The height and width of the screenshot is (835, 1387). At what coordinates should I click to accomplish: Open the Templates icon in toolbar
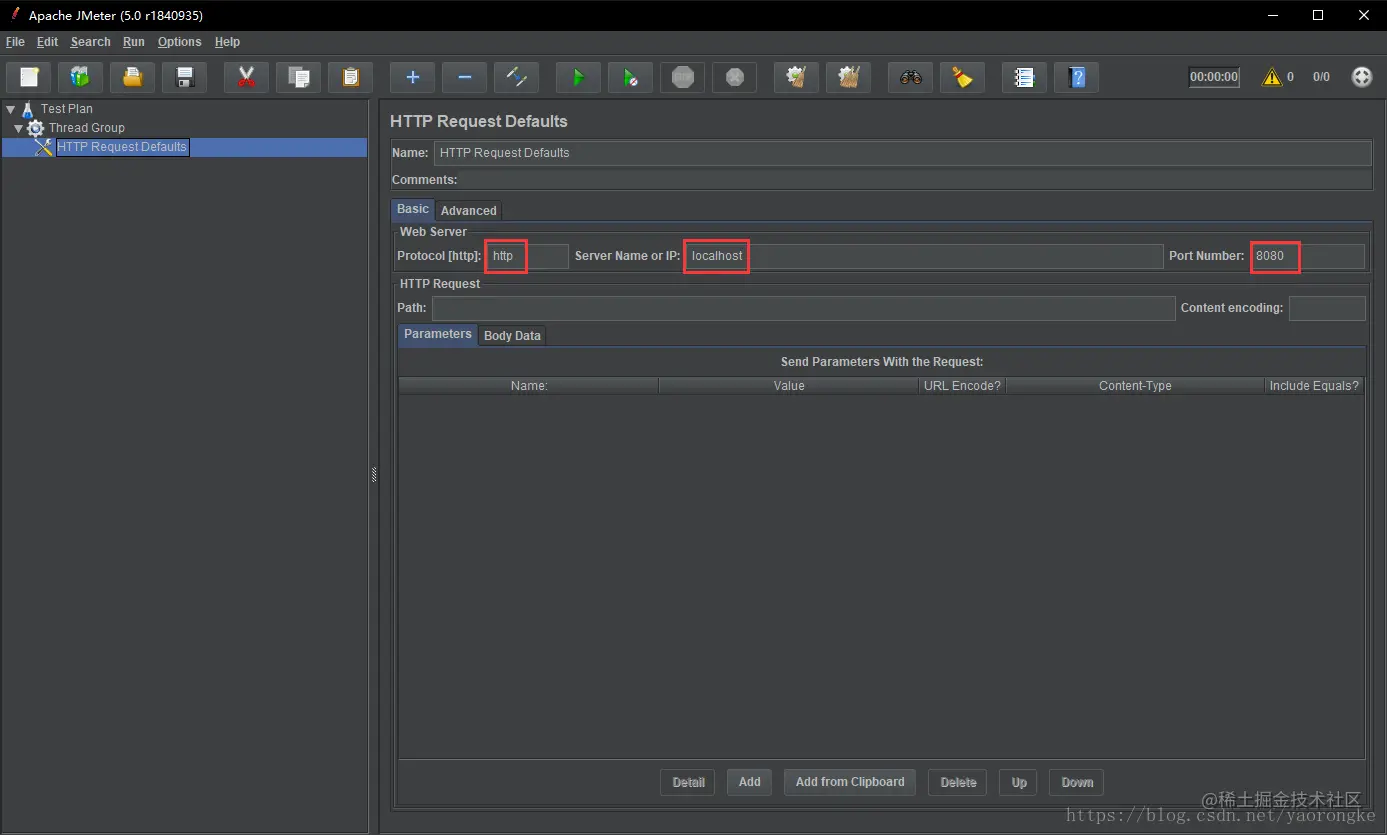pos(80,77)
